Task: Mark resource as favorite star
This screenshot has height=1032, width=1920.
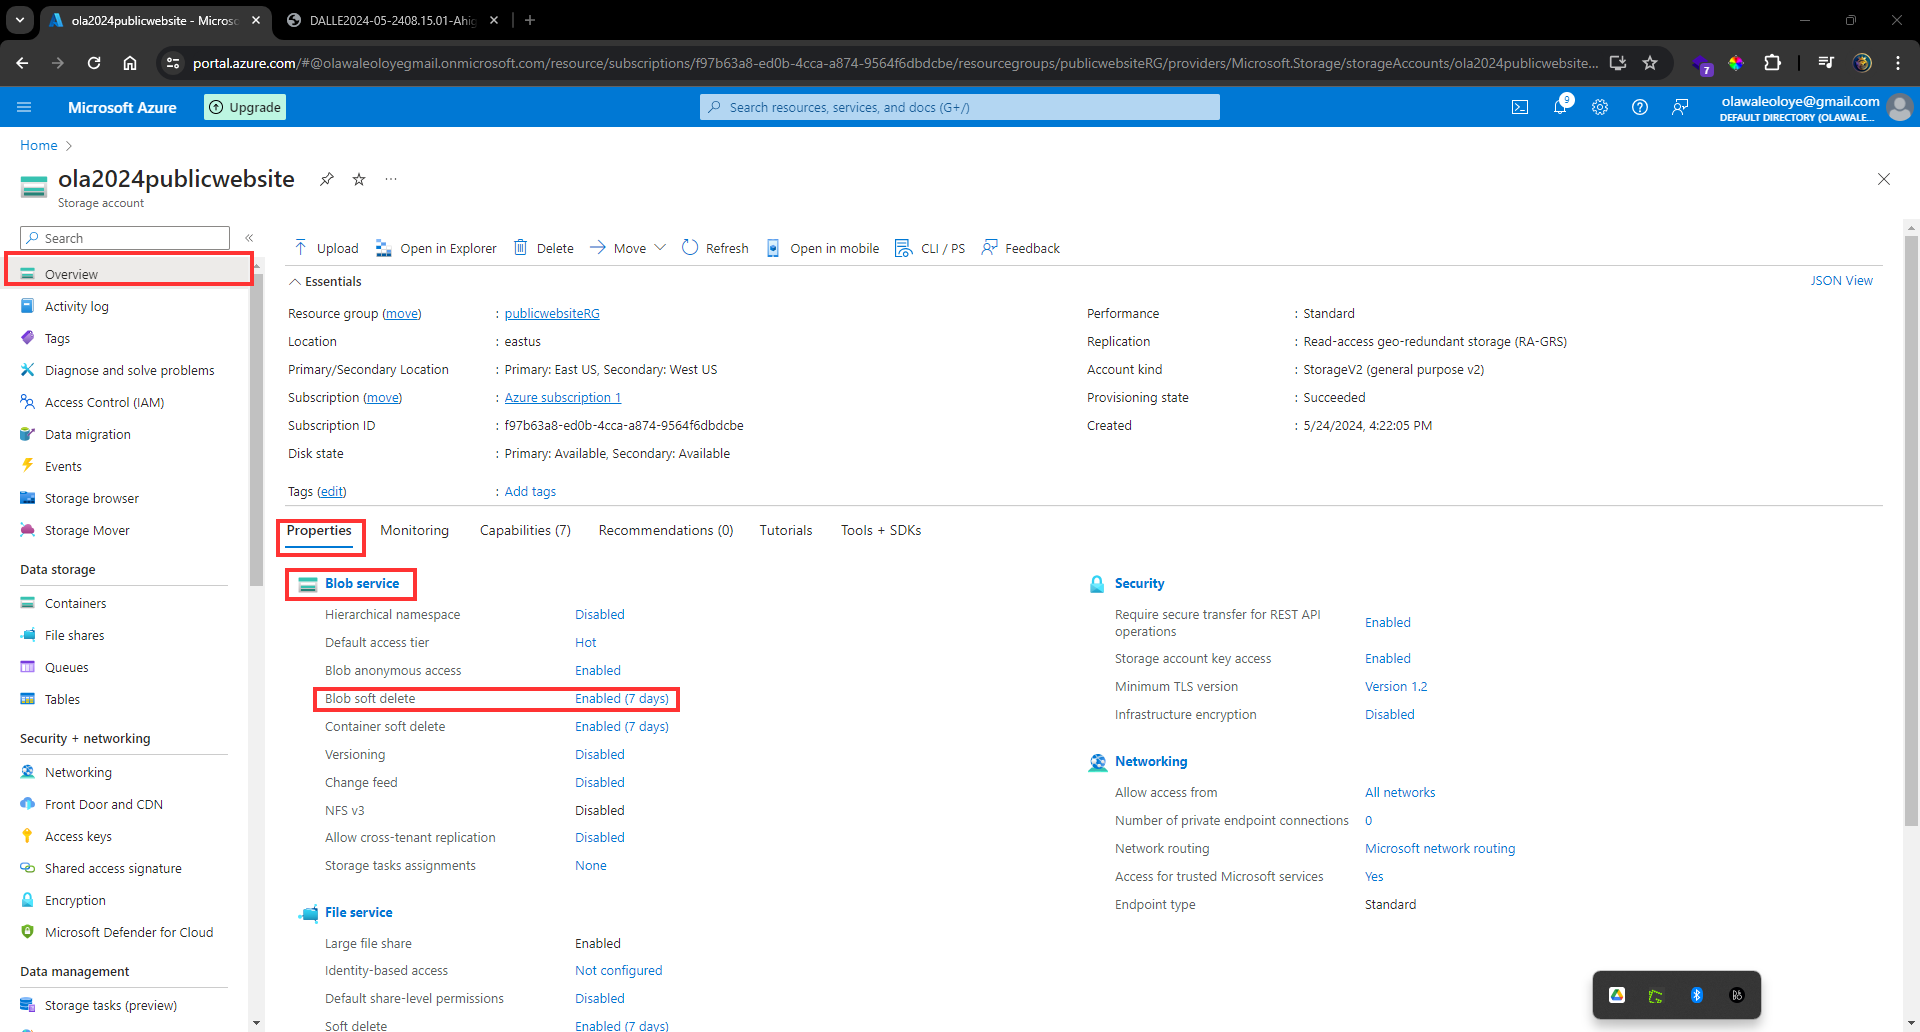Action: coord(359,179)
